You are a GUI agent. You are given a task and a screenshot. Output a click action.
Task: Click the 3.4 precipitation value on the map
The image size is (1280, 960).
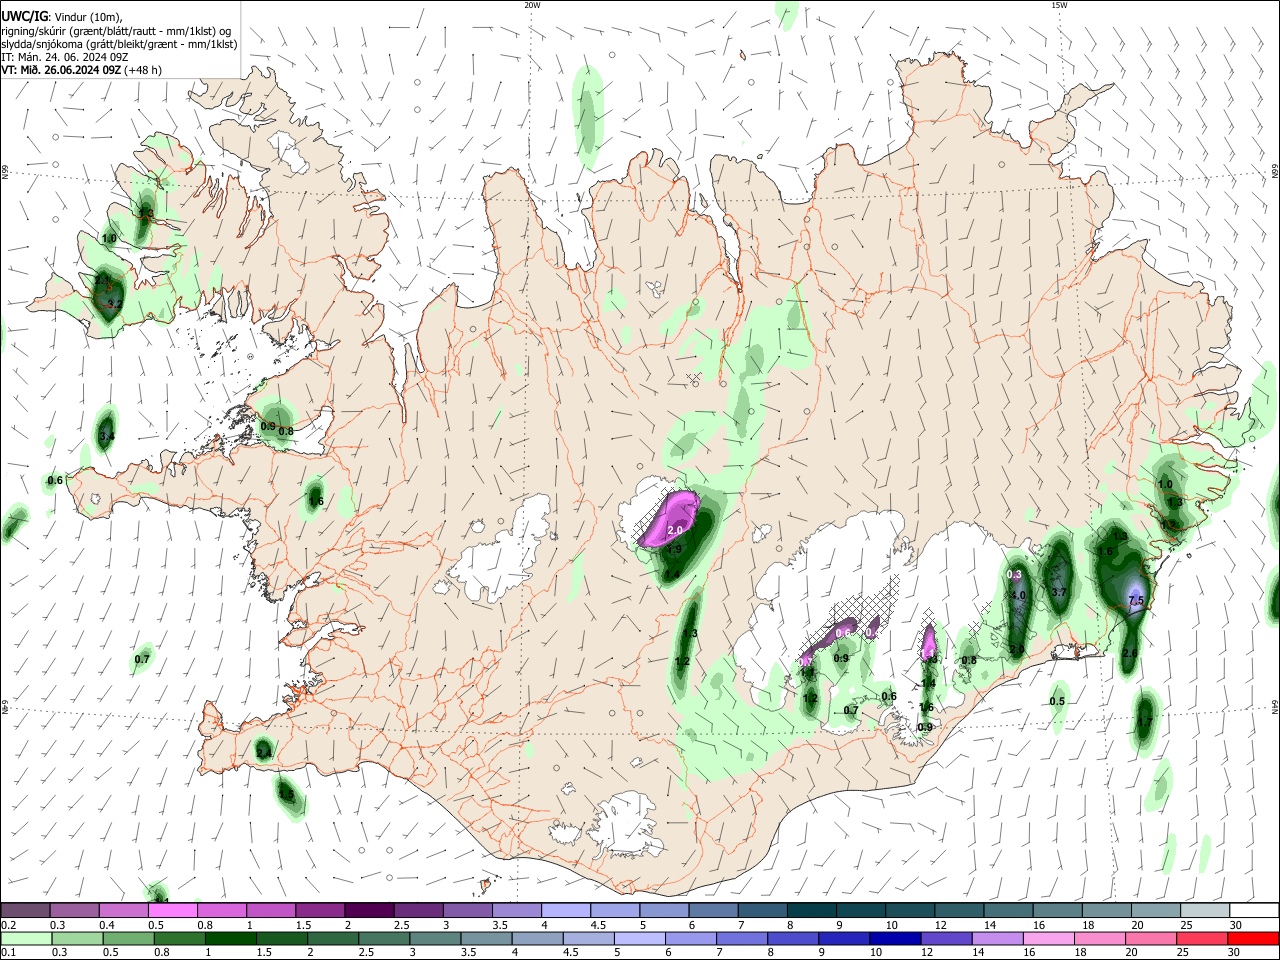106,436
